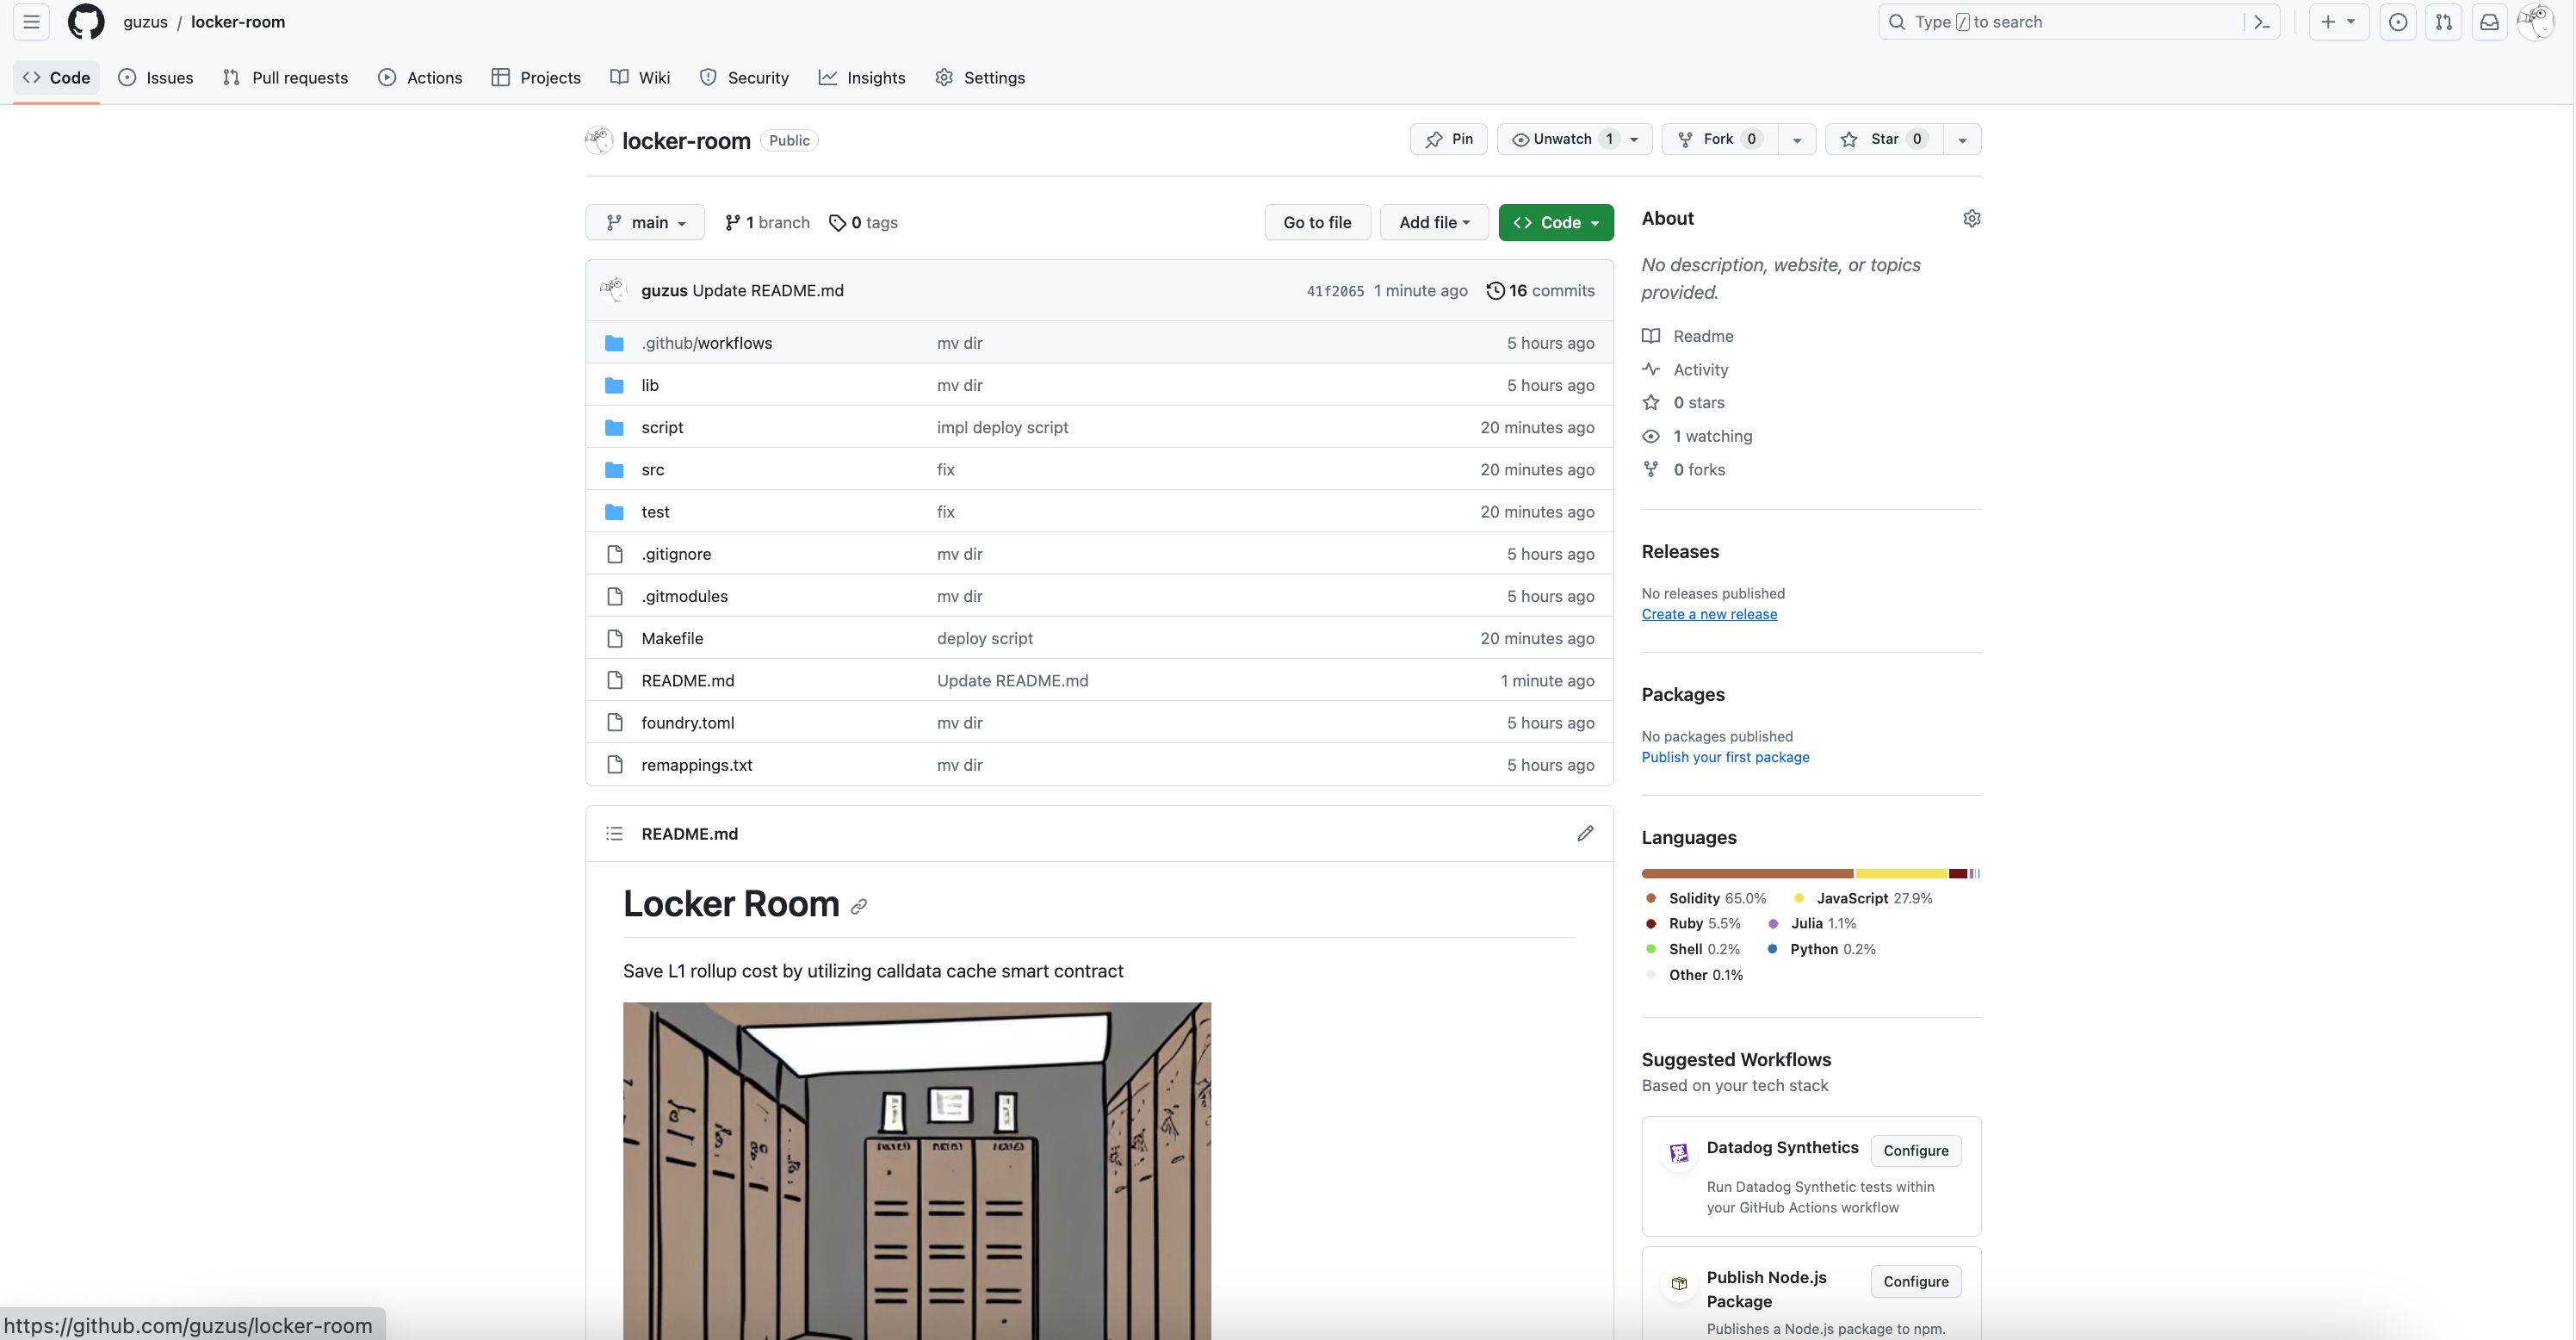
Task: Open the script folder
Action: [x=662, y=427]
